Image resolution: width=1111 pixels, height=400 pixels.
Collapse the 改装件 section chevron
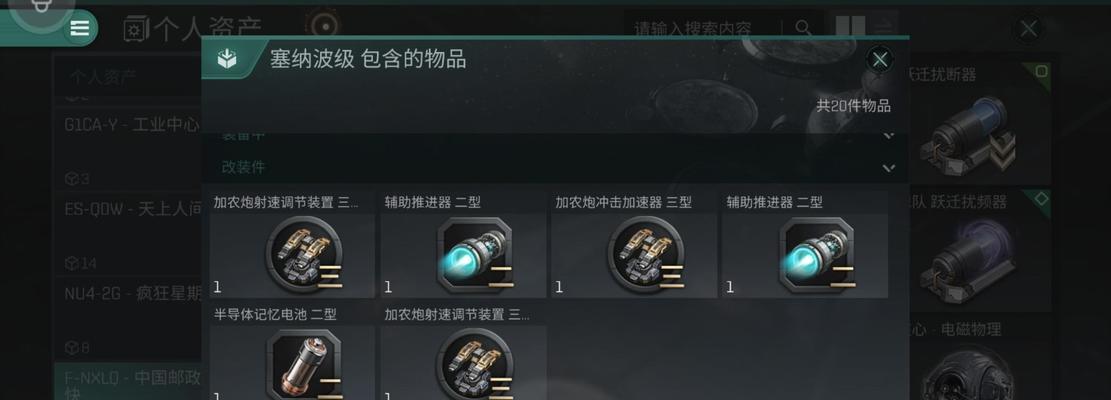coord(889,168)
